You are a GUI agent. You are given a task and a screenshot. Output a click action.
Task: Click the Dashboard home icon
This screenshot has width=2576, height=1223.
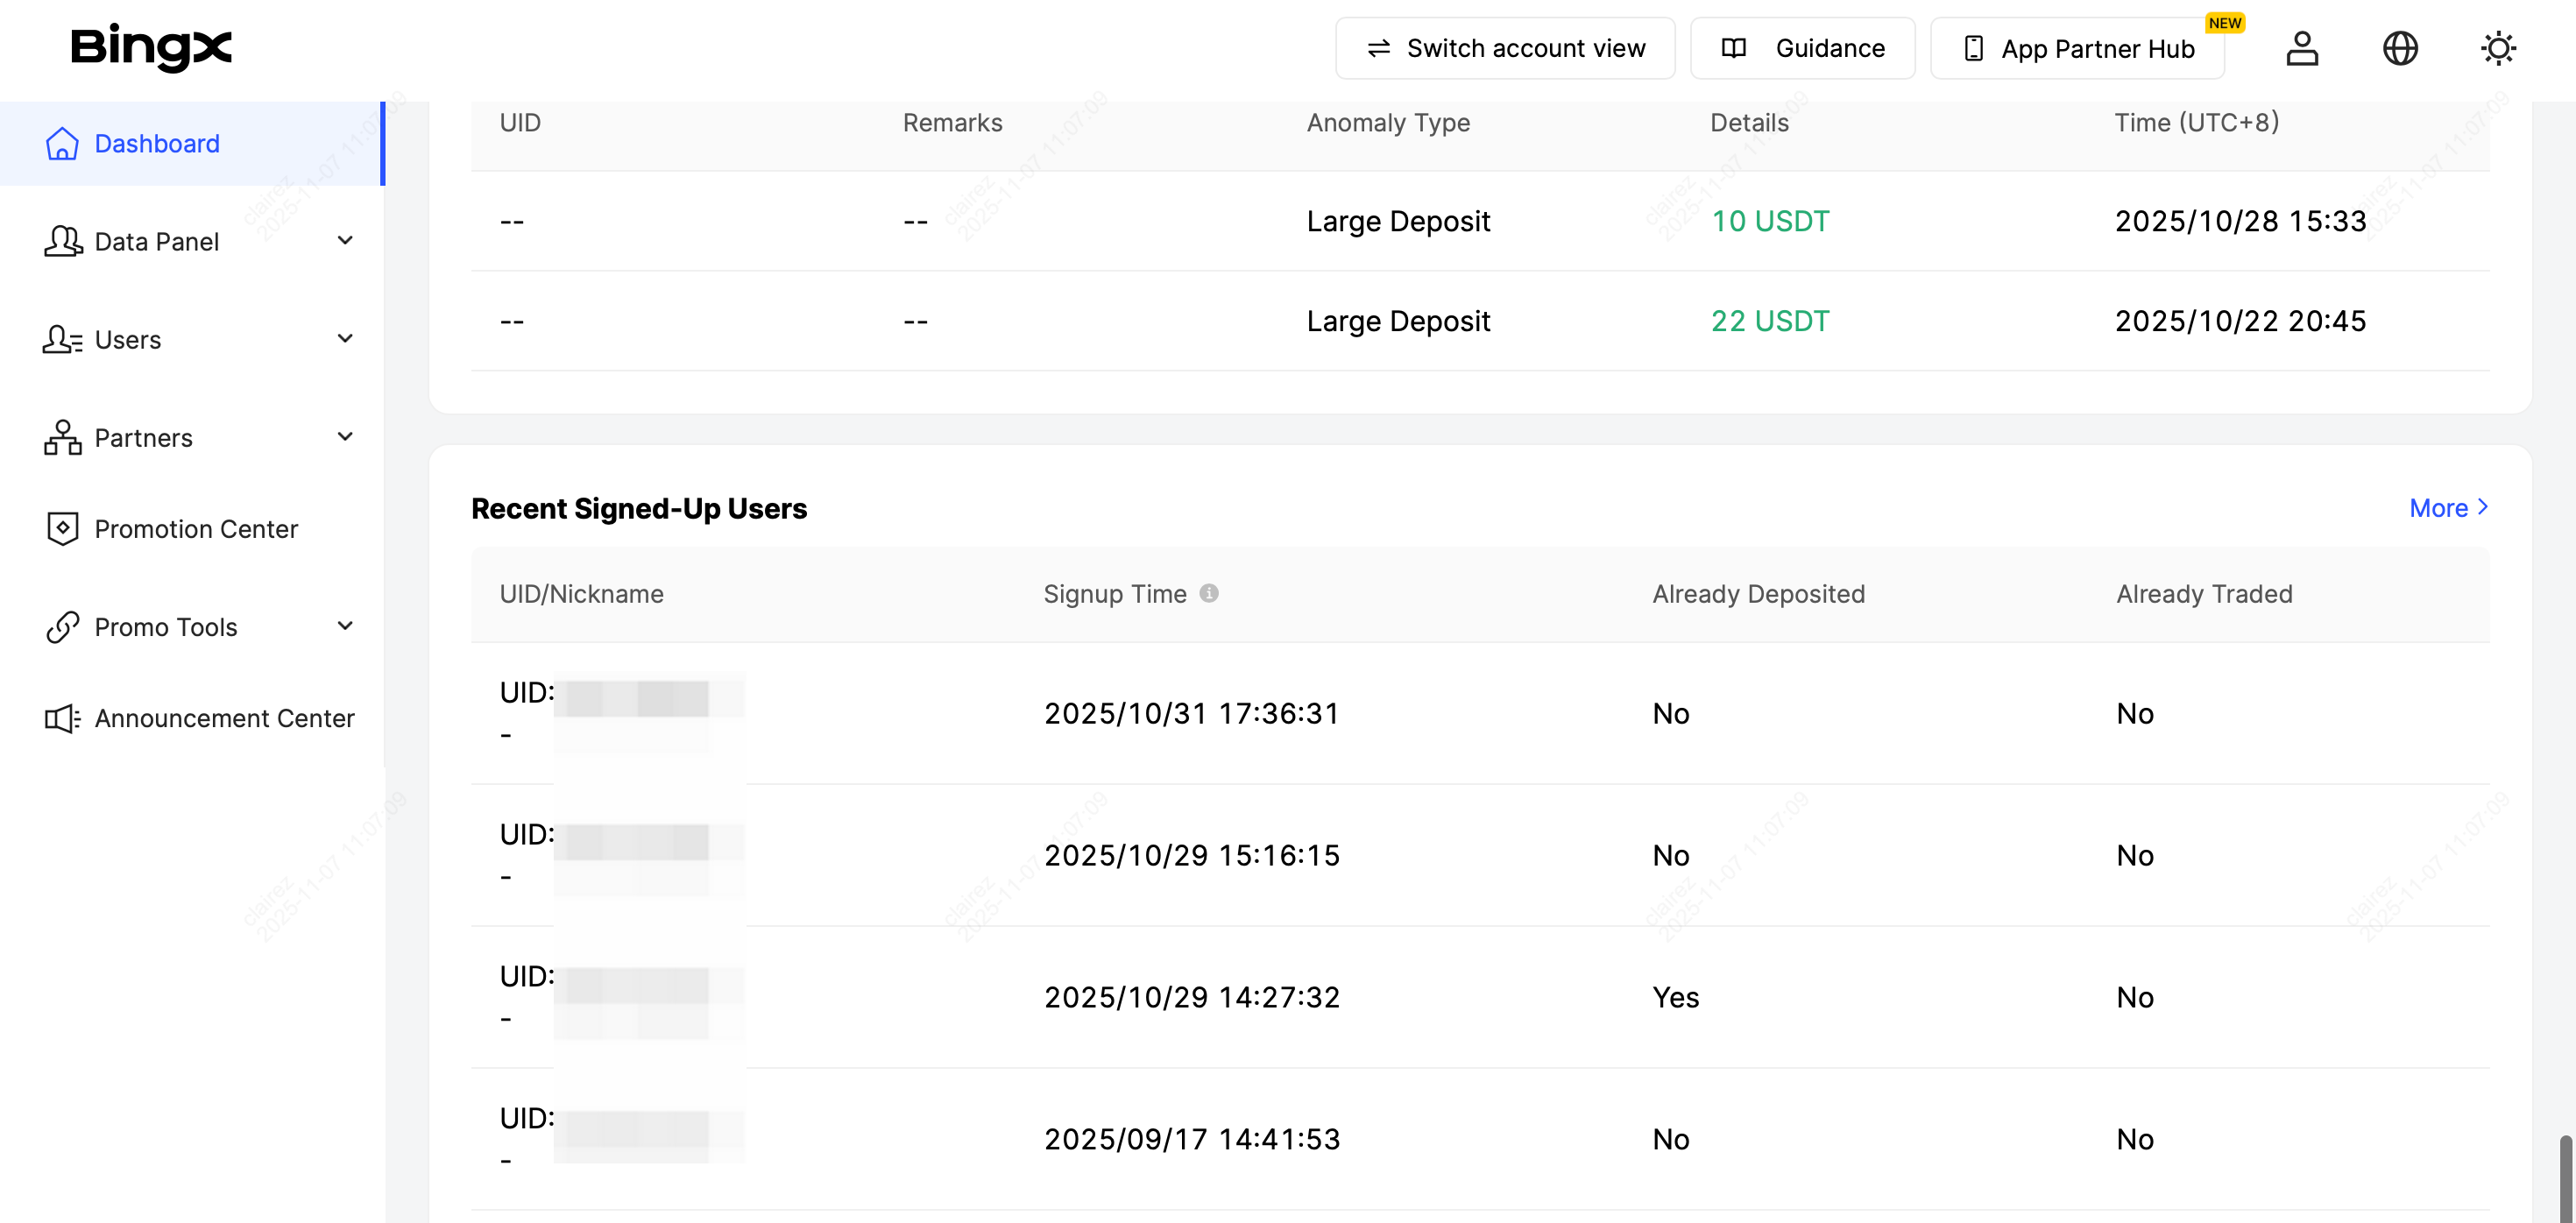click(62, 144)
